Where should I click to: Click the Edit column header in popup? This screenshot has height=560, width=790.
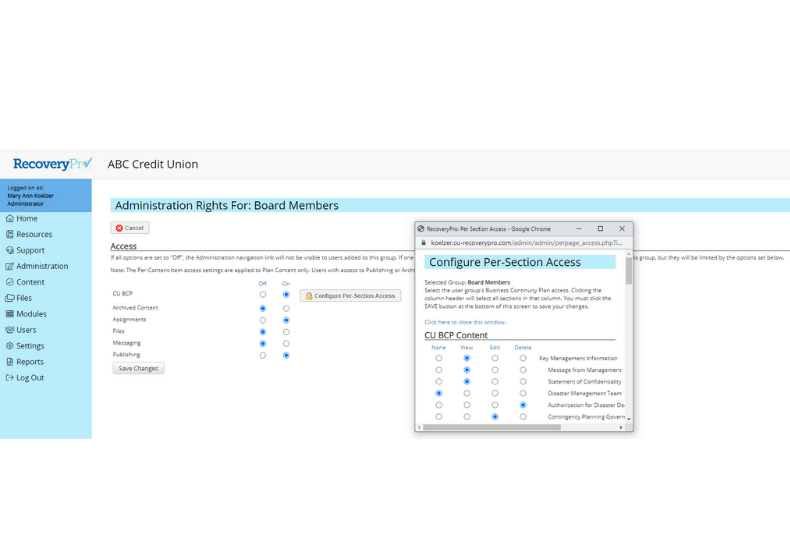coord(495,347)
